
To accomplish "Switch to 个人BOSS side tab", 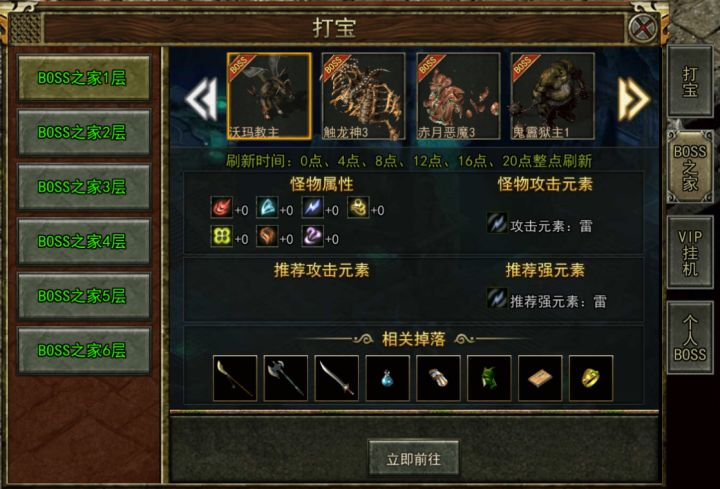I will tap(690, 338).
